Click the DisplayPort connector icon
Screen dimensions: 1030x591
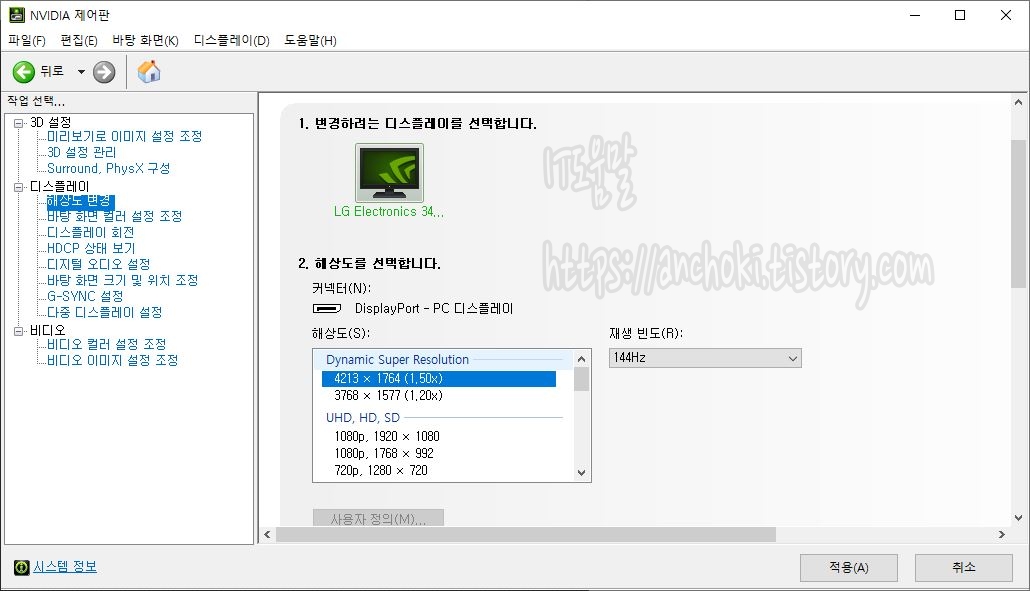click(326, 308)
